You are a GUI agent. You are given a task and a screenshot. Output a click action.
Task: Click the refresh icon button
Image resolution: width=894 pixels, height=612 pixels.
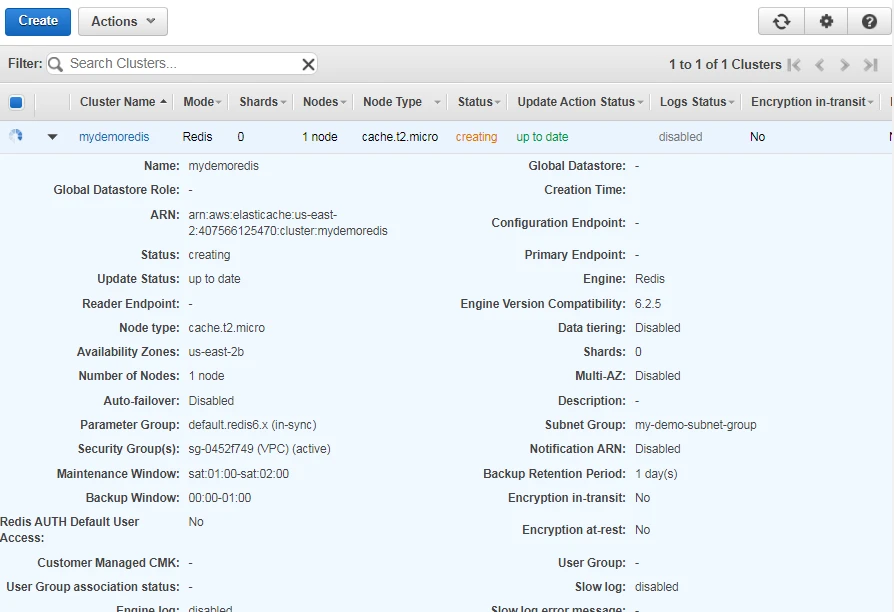click(781, 21)
